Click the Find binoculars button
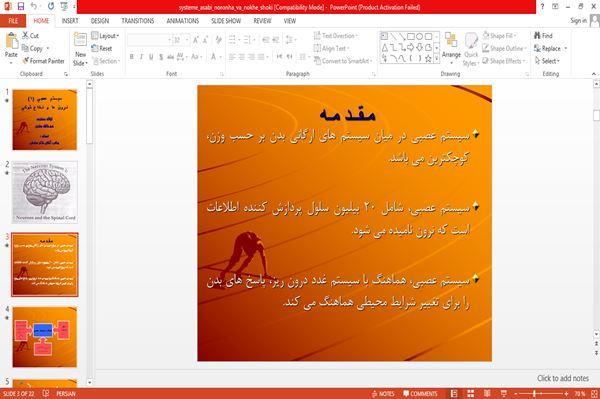600x399 pixels. click(543, 36)
